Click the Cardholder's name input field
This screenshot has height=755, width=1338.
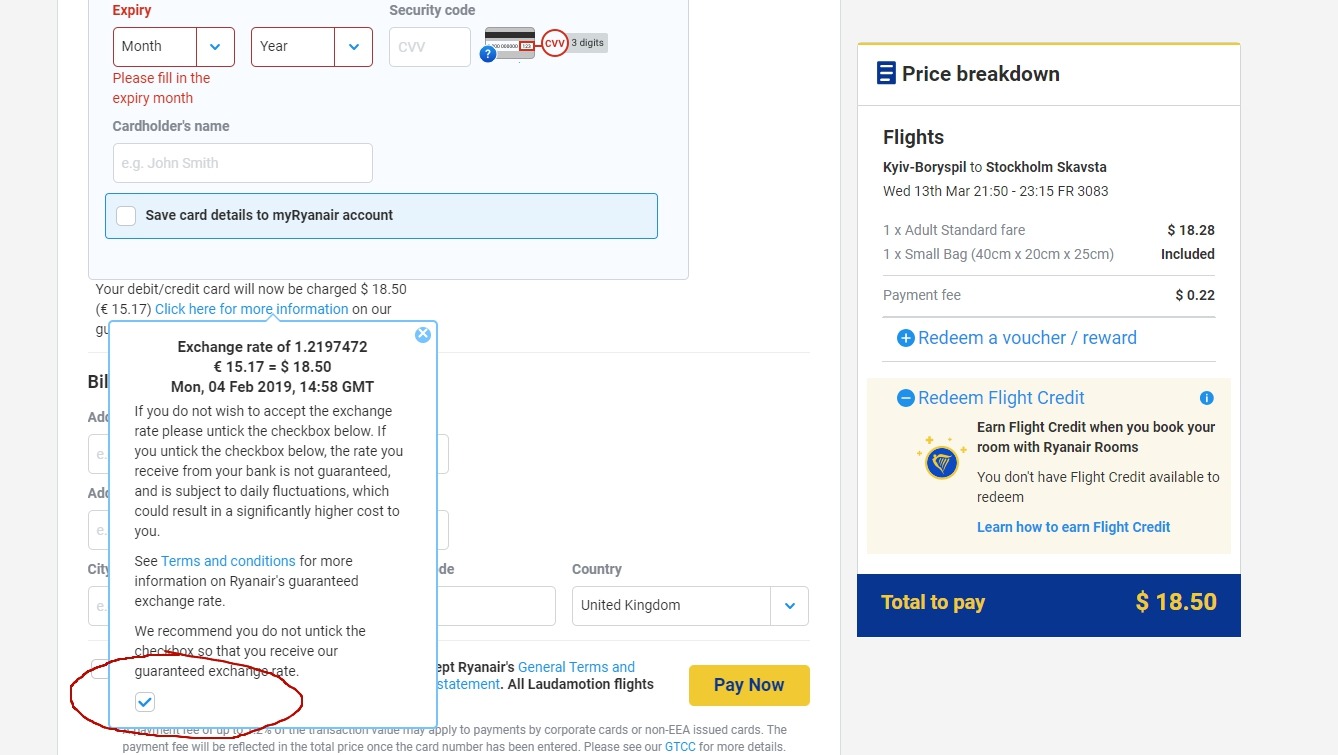(x=243, y=163)
